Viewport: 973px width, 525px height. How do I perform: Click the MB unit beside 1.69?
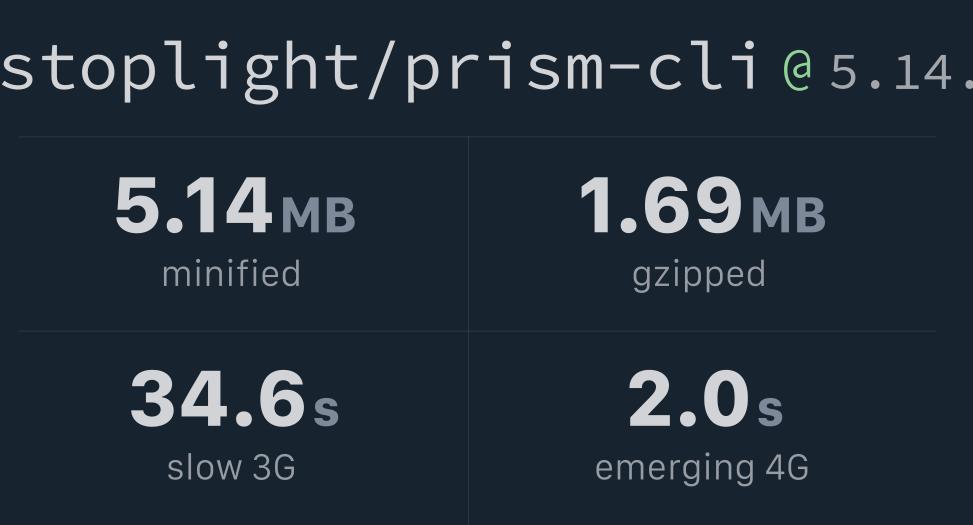pos(788,214)
